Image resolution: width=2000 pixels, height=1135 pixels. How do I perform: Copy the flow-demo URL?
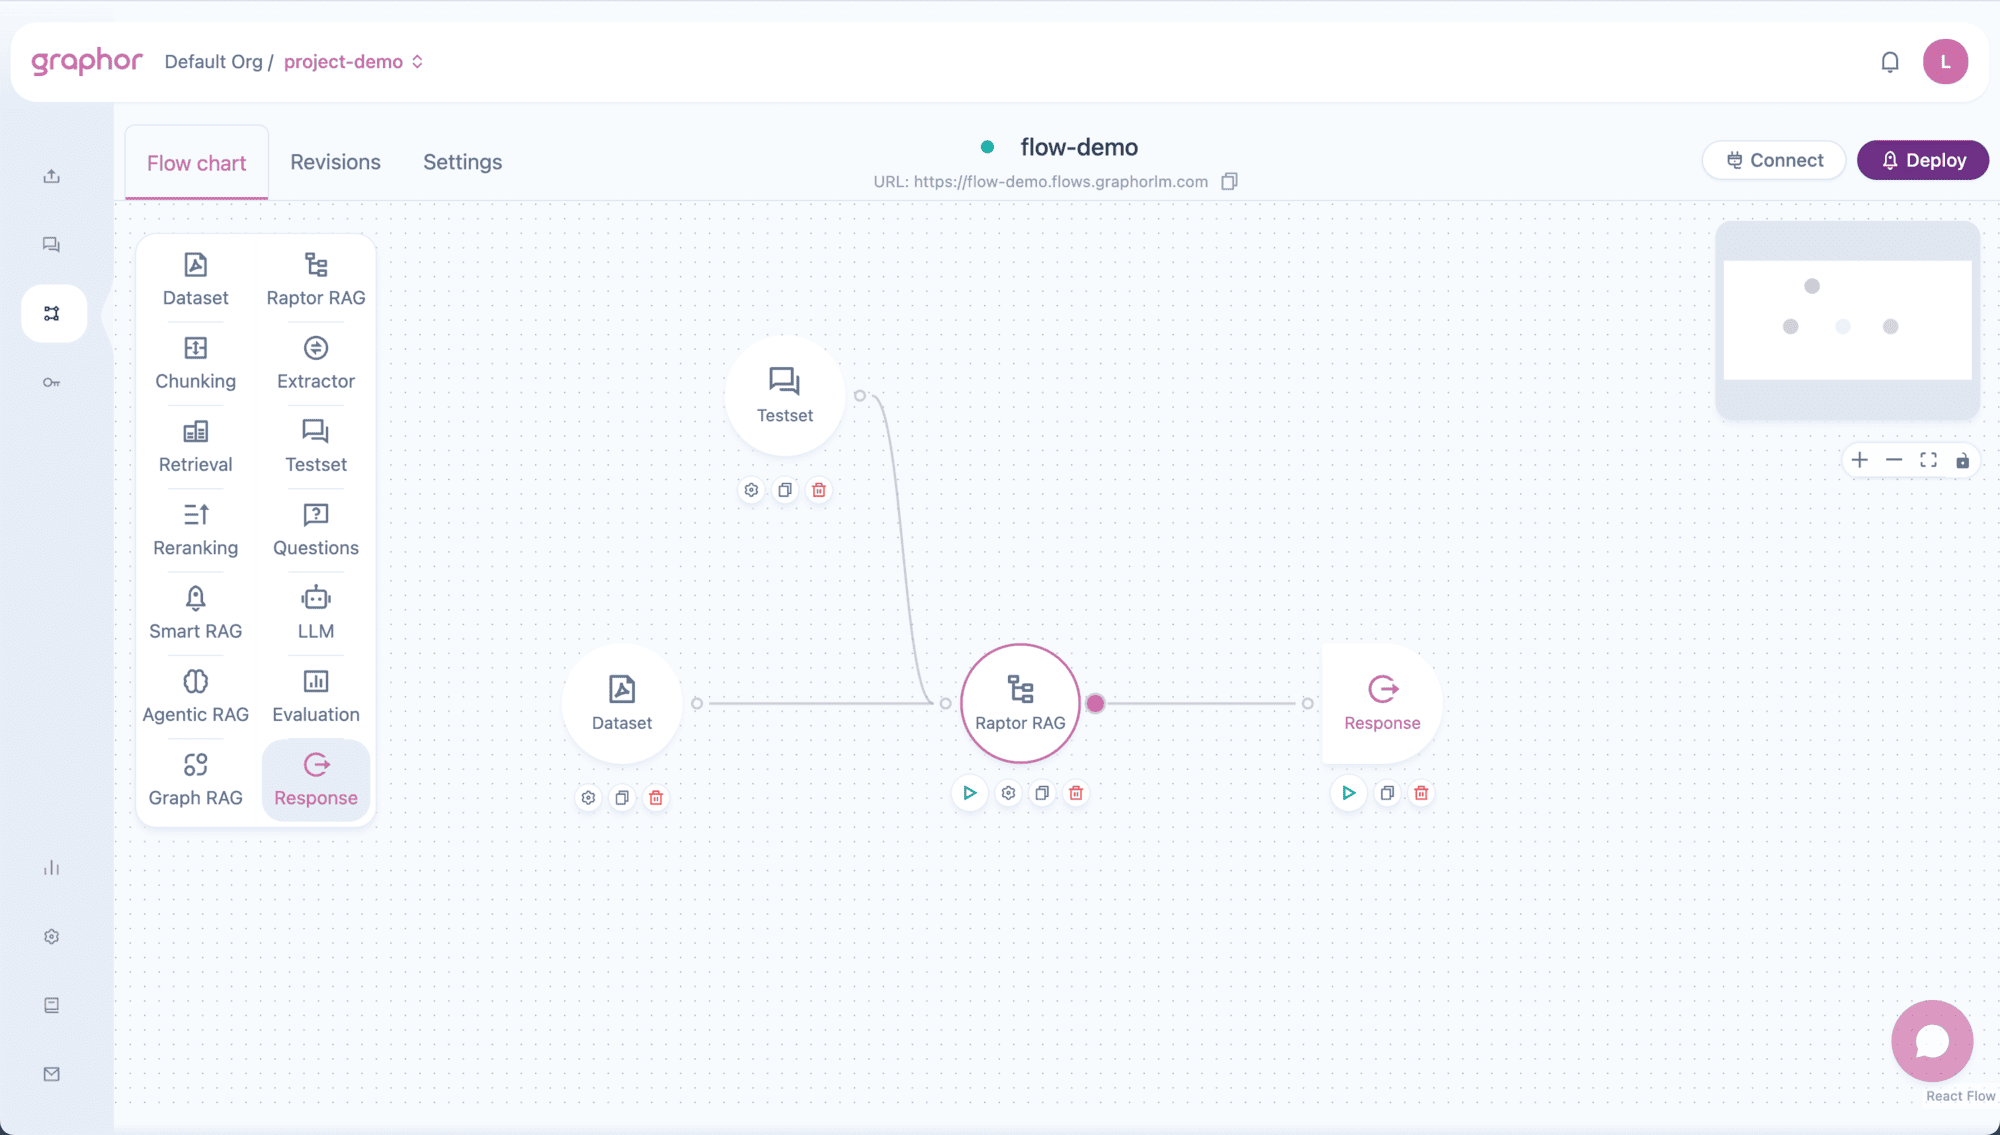click(x=1229, y=181)
